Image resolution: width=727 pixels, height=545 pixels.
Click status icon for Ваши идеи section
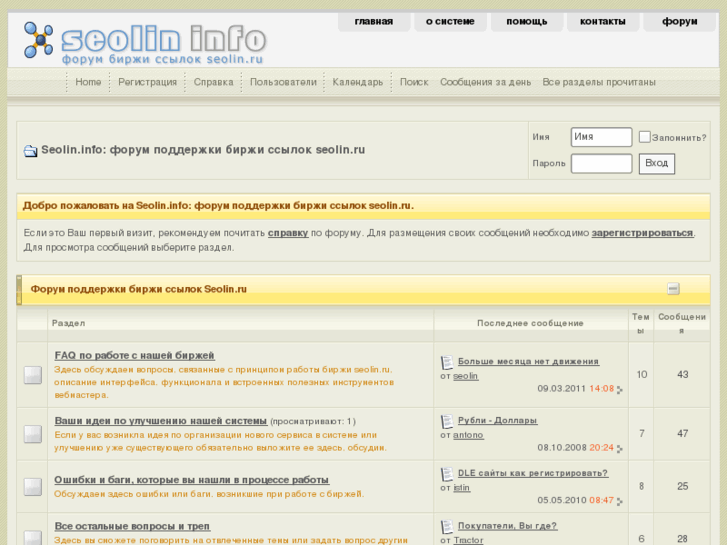[x=32, y=434]
